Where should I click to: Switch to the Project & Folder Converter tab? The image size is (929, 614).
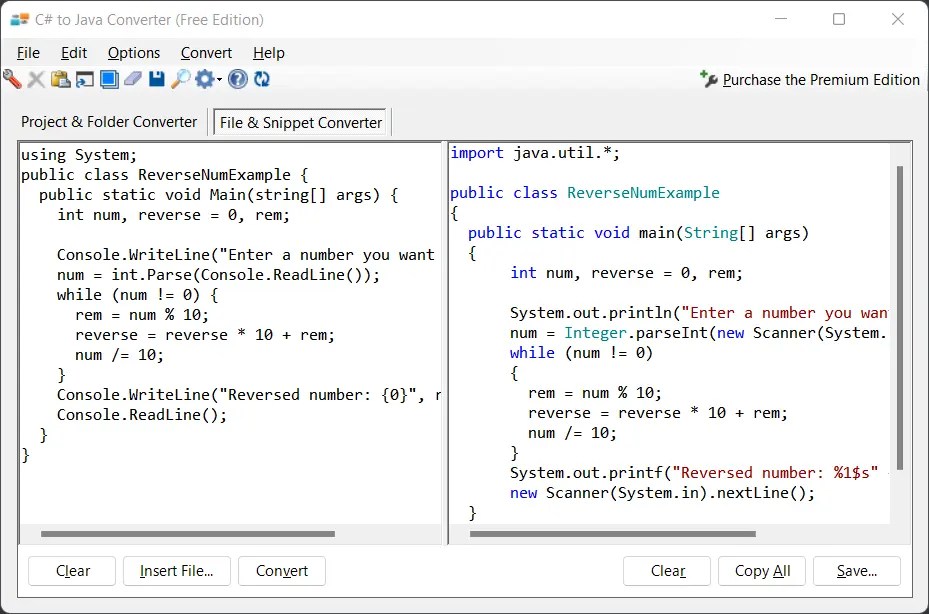108,121
